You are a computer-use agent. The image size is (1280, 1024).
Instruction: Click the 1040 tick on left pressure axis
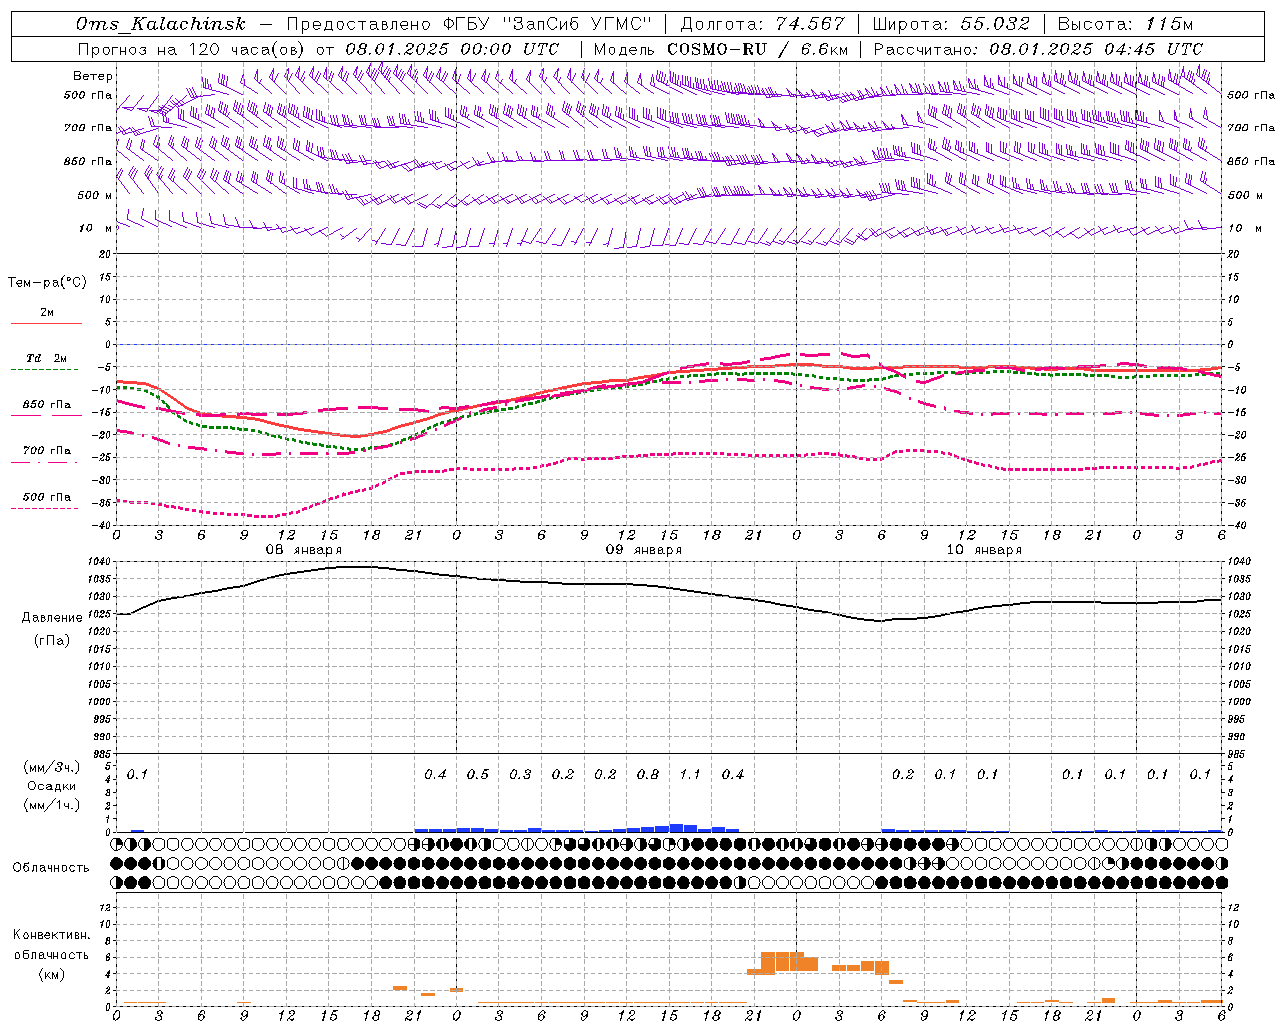(98, 562)
